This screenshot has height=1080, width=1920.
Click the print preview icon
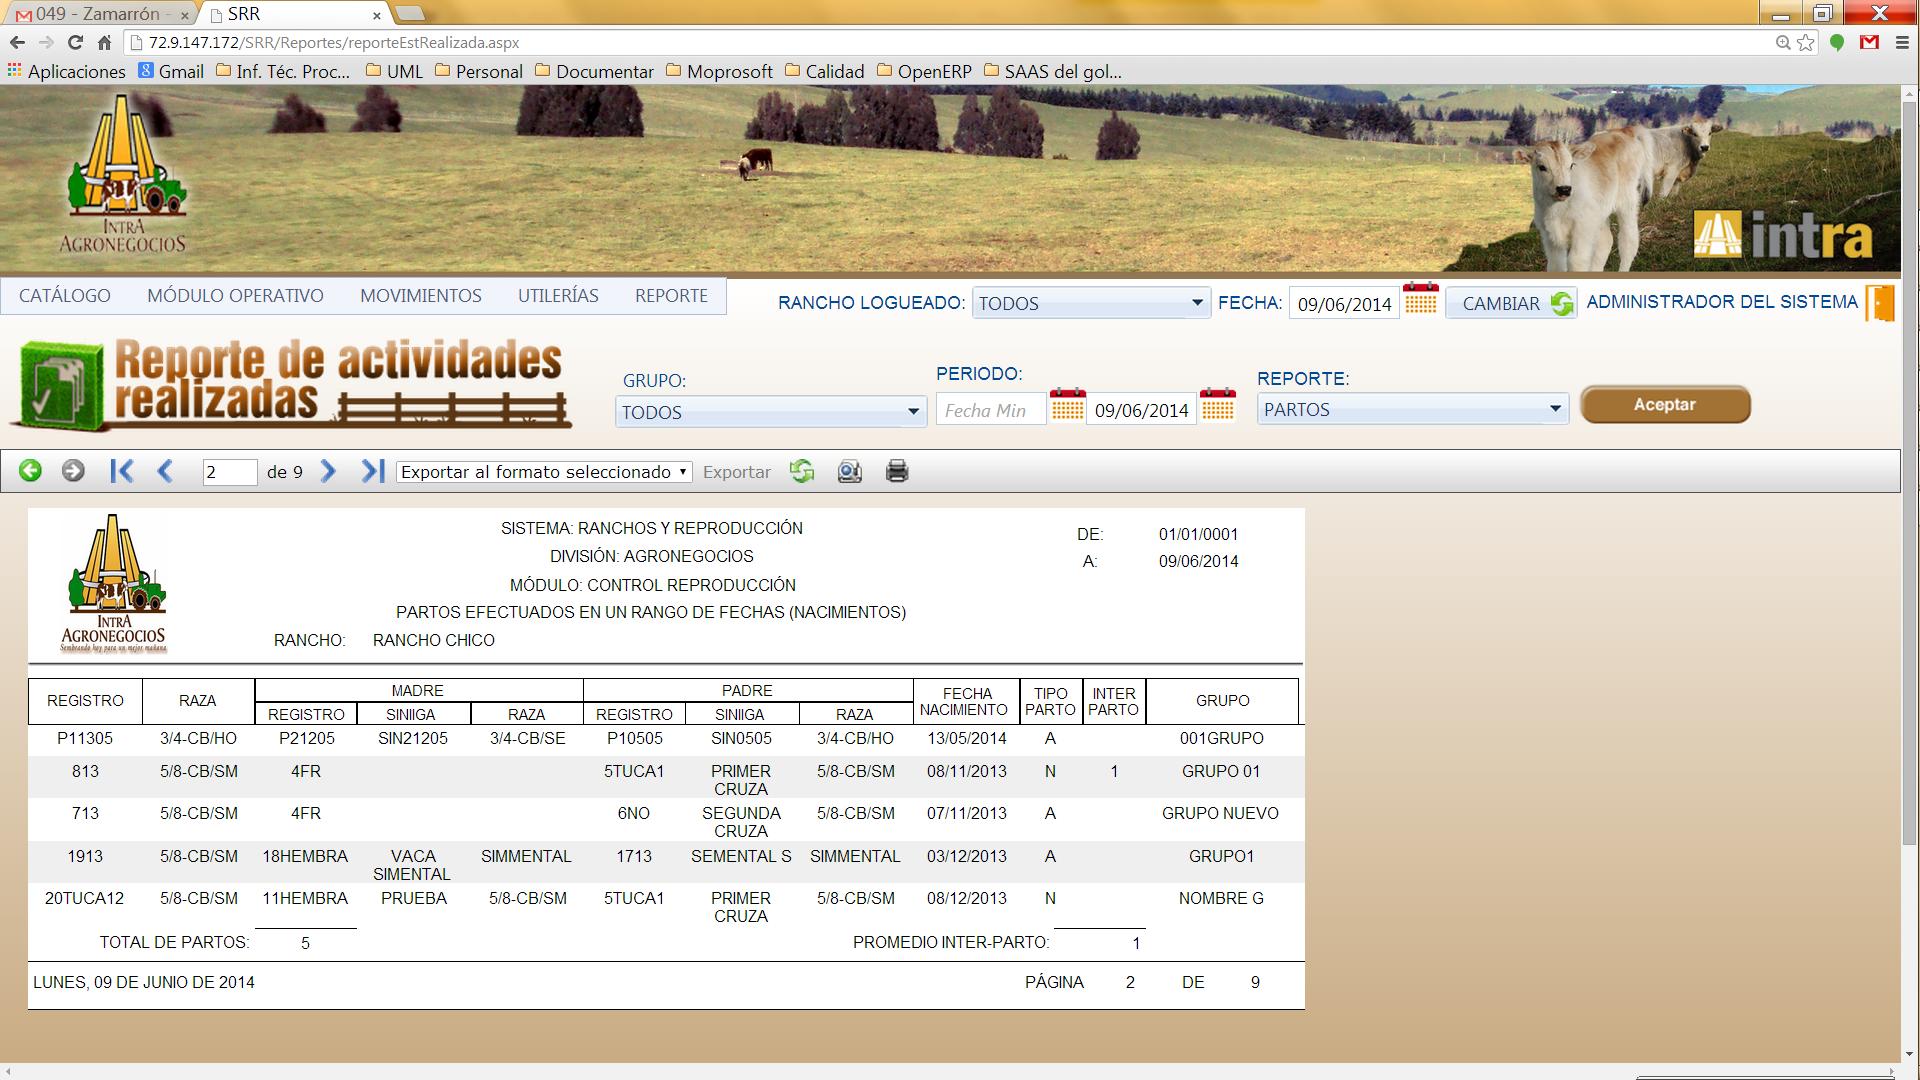849,471
